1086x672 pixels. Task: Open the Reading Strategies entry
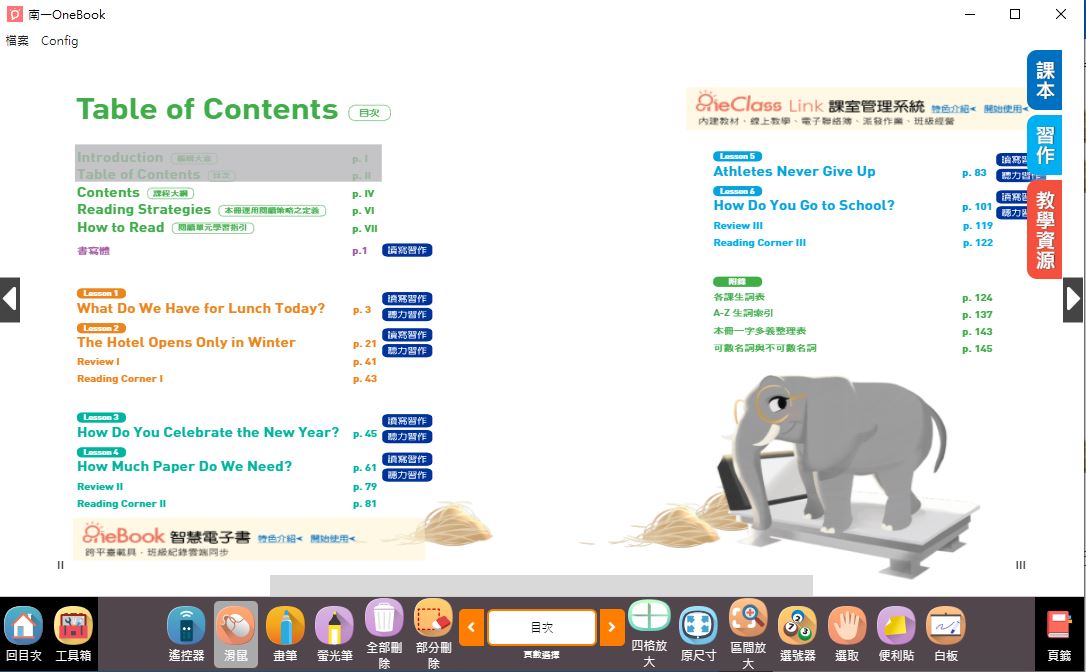coord(201,210)
